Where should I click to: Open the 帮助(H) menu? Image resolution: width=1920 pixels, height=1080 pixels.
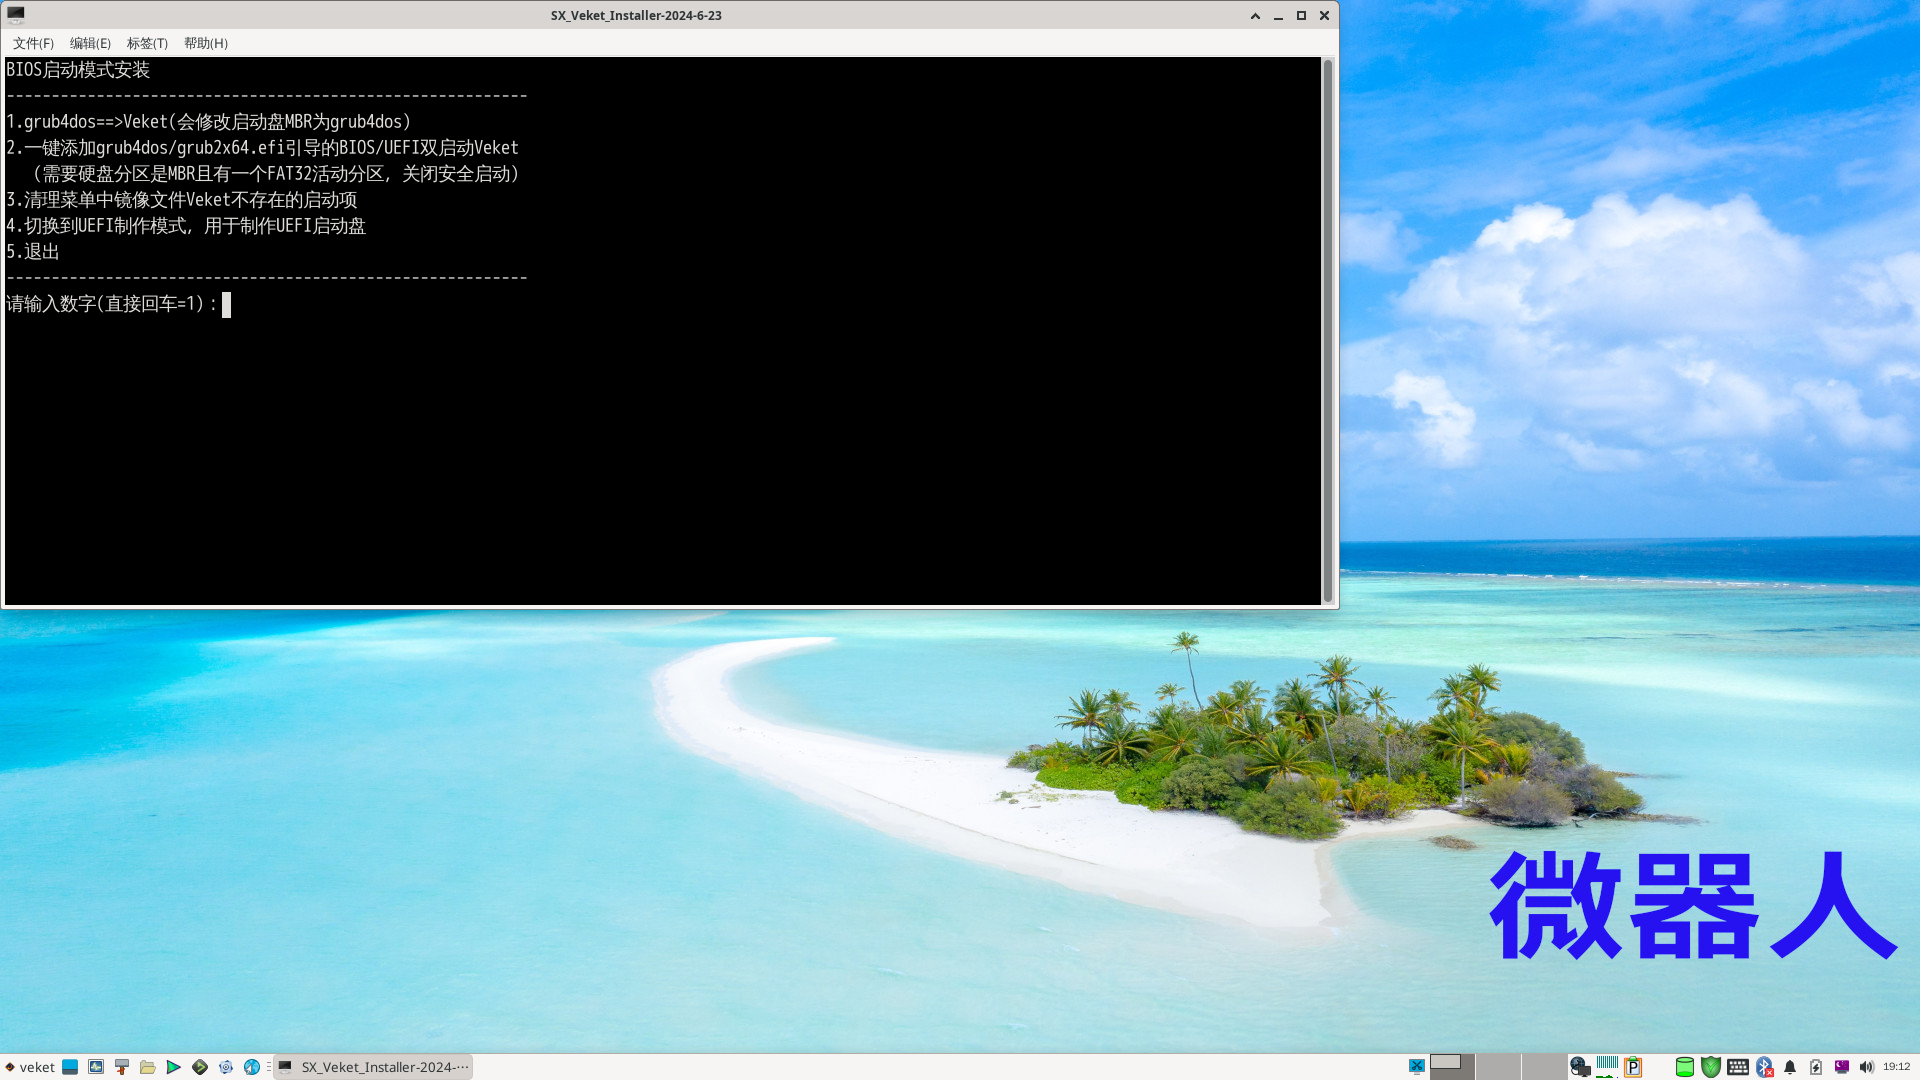(x=206, y=43)
